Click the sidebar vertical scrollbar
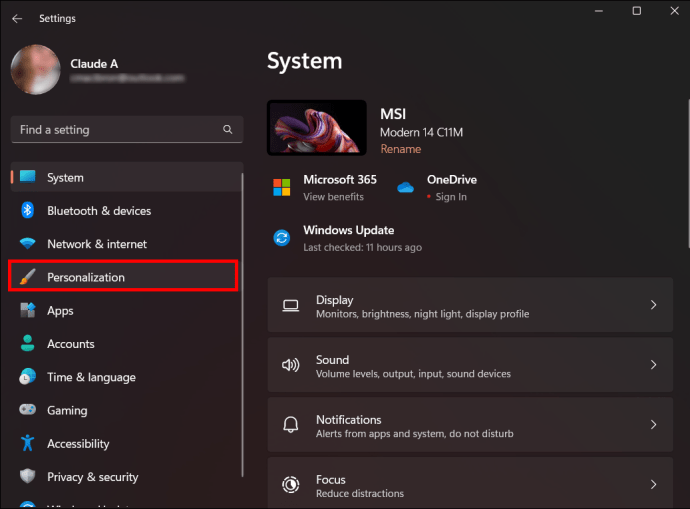The height and width of the screenshot is (509, 690). coord(242,325)
